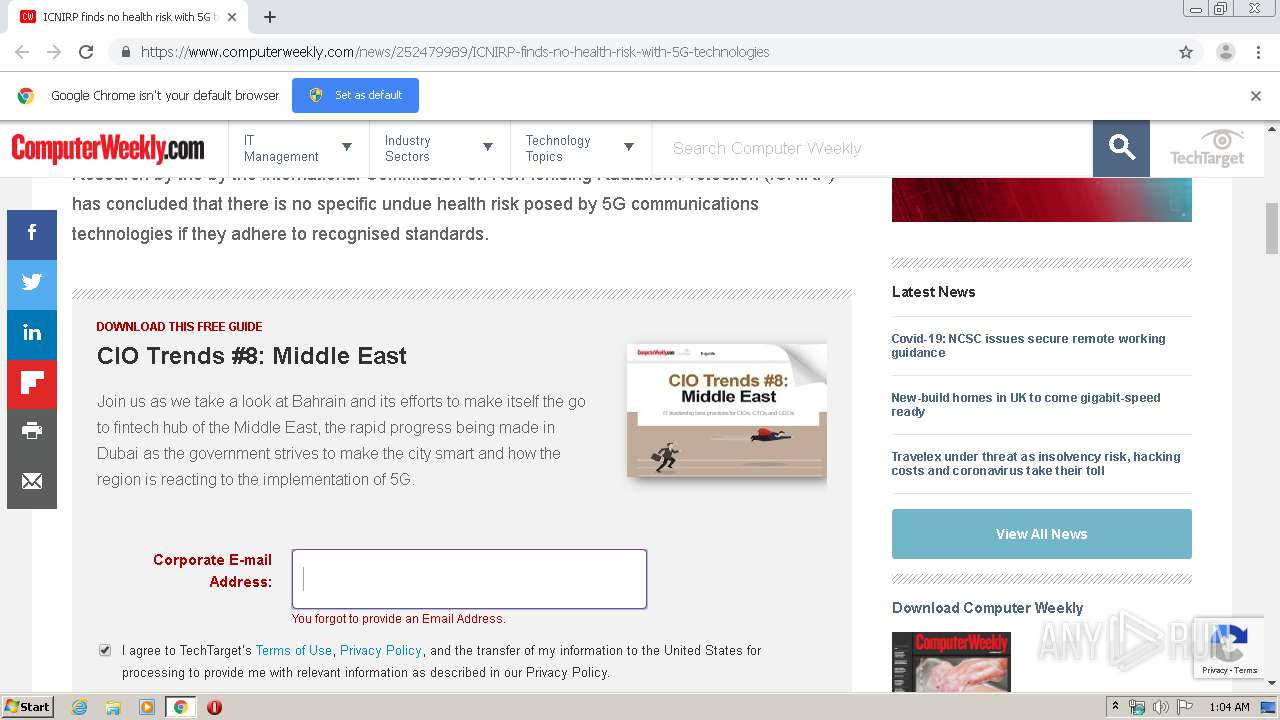Open the volume control in the tray
The height and width of the screenshot is (720, 1280).
click(1160, 707)
